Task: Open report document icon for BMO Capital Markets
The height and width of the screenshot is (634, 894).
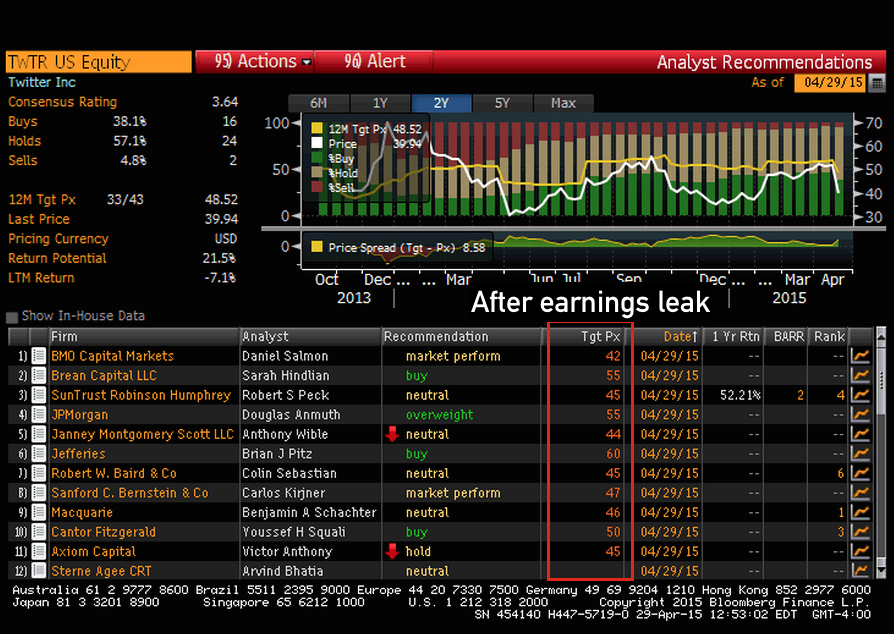Action: 39,356
